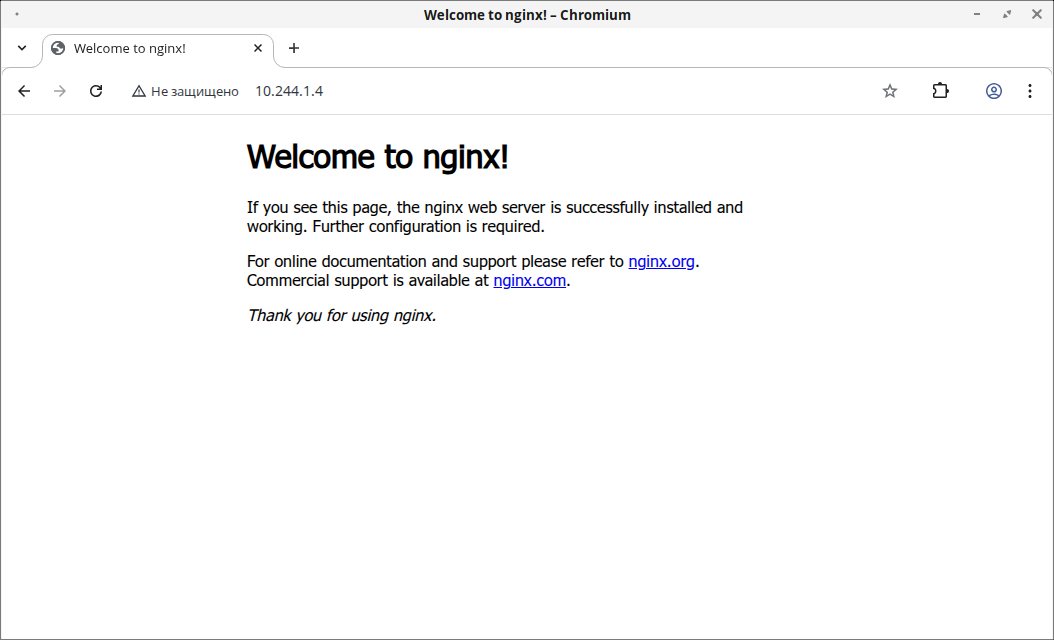Open the user profile icon
The image size is (1054, 640).
994,91
